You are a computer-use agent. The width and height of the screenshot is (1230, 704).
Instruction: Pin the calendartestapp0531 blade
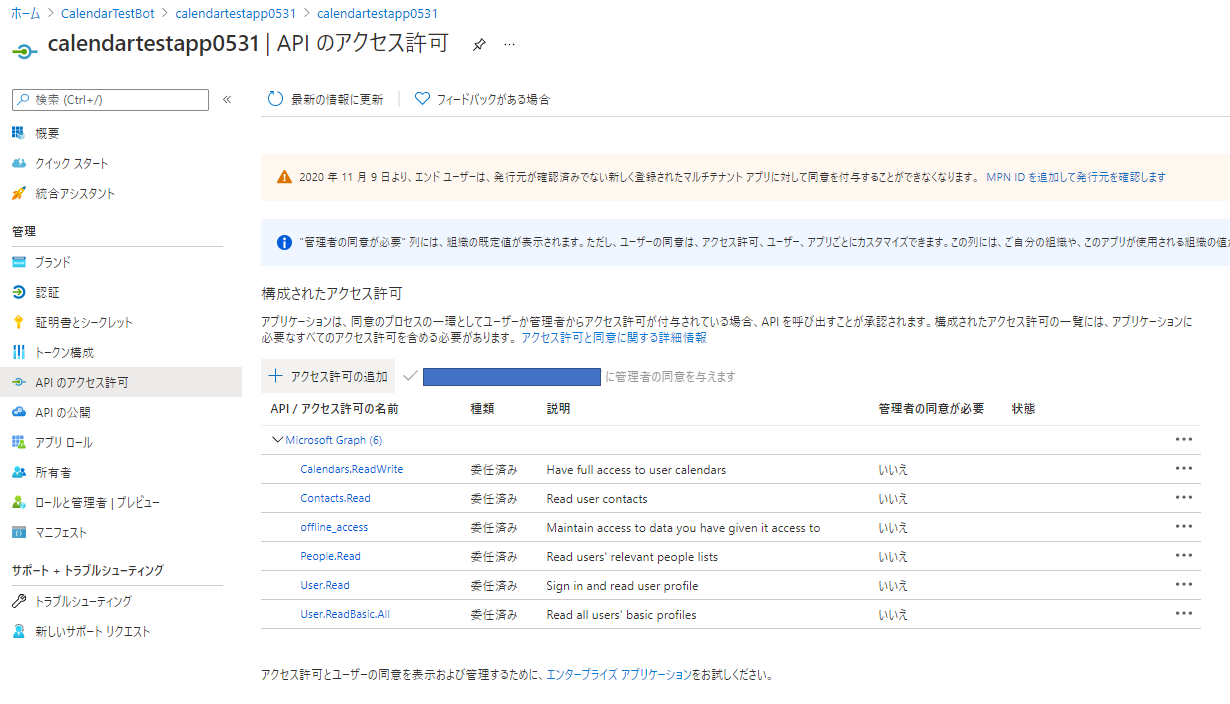479,45
